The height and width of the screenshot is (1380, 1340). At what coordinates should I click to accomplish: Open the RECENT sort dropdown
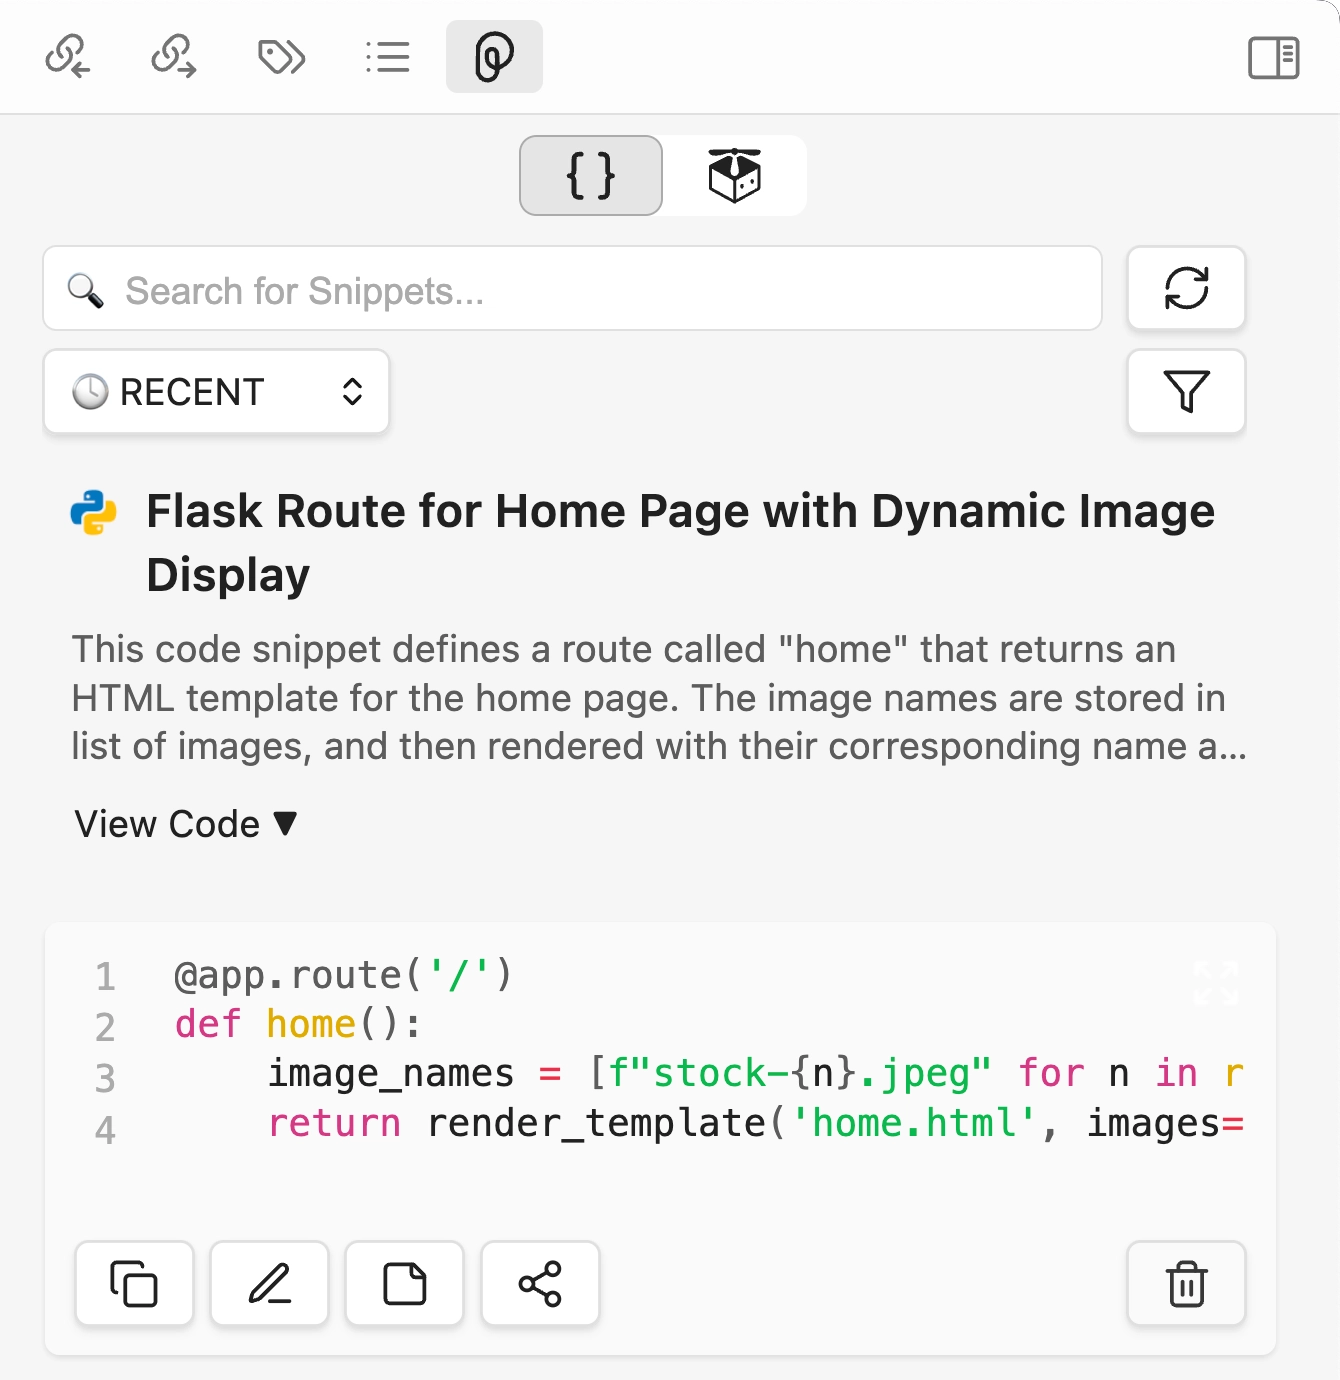tap(215, 392)
